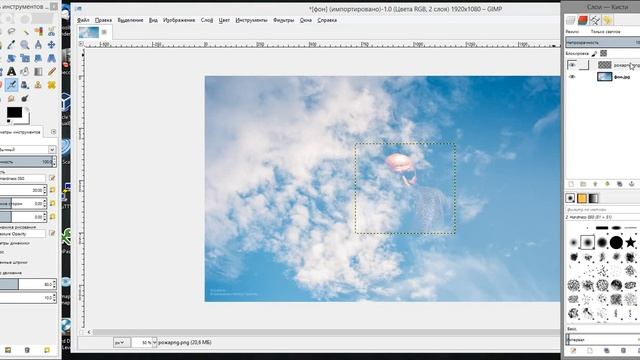Adjust the tool opacity slider

tap(28, 162)
